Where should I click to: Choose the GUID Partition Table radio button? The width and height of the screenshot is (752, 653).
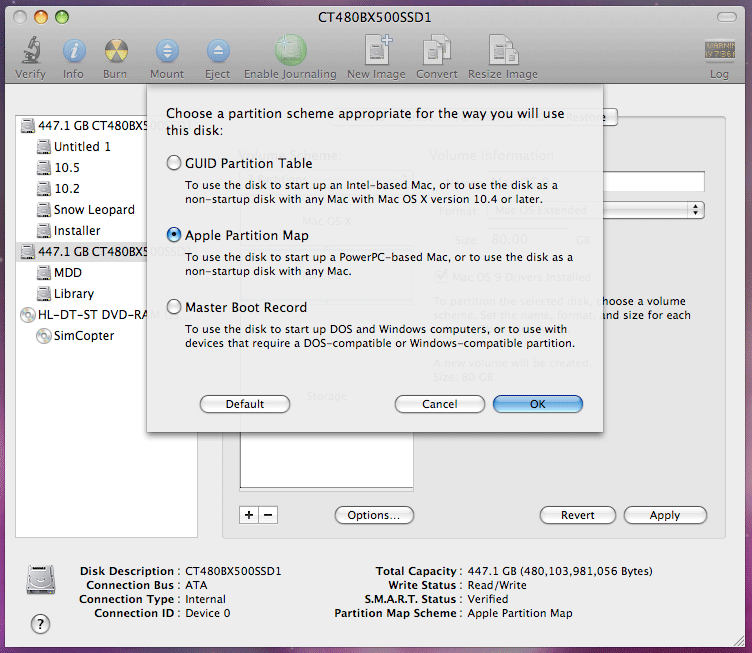tap(174, 163)
